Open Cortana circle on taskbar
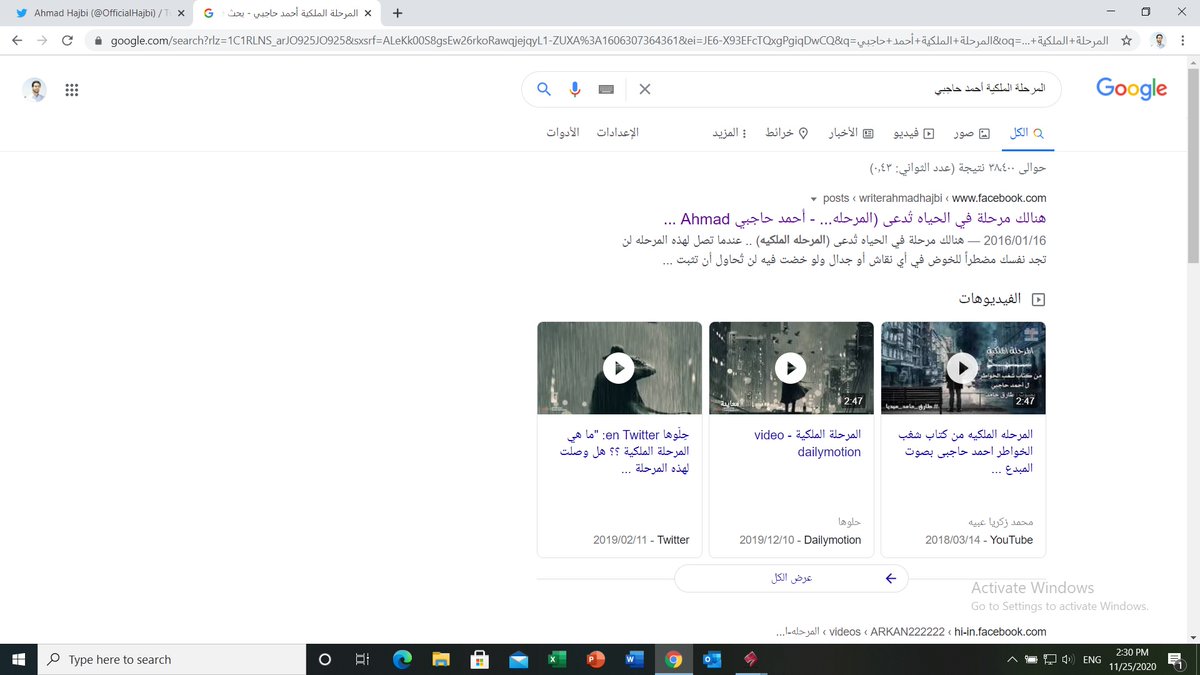This screenshot has width=1200, height=675. tap(324, 659)
